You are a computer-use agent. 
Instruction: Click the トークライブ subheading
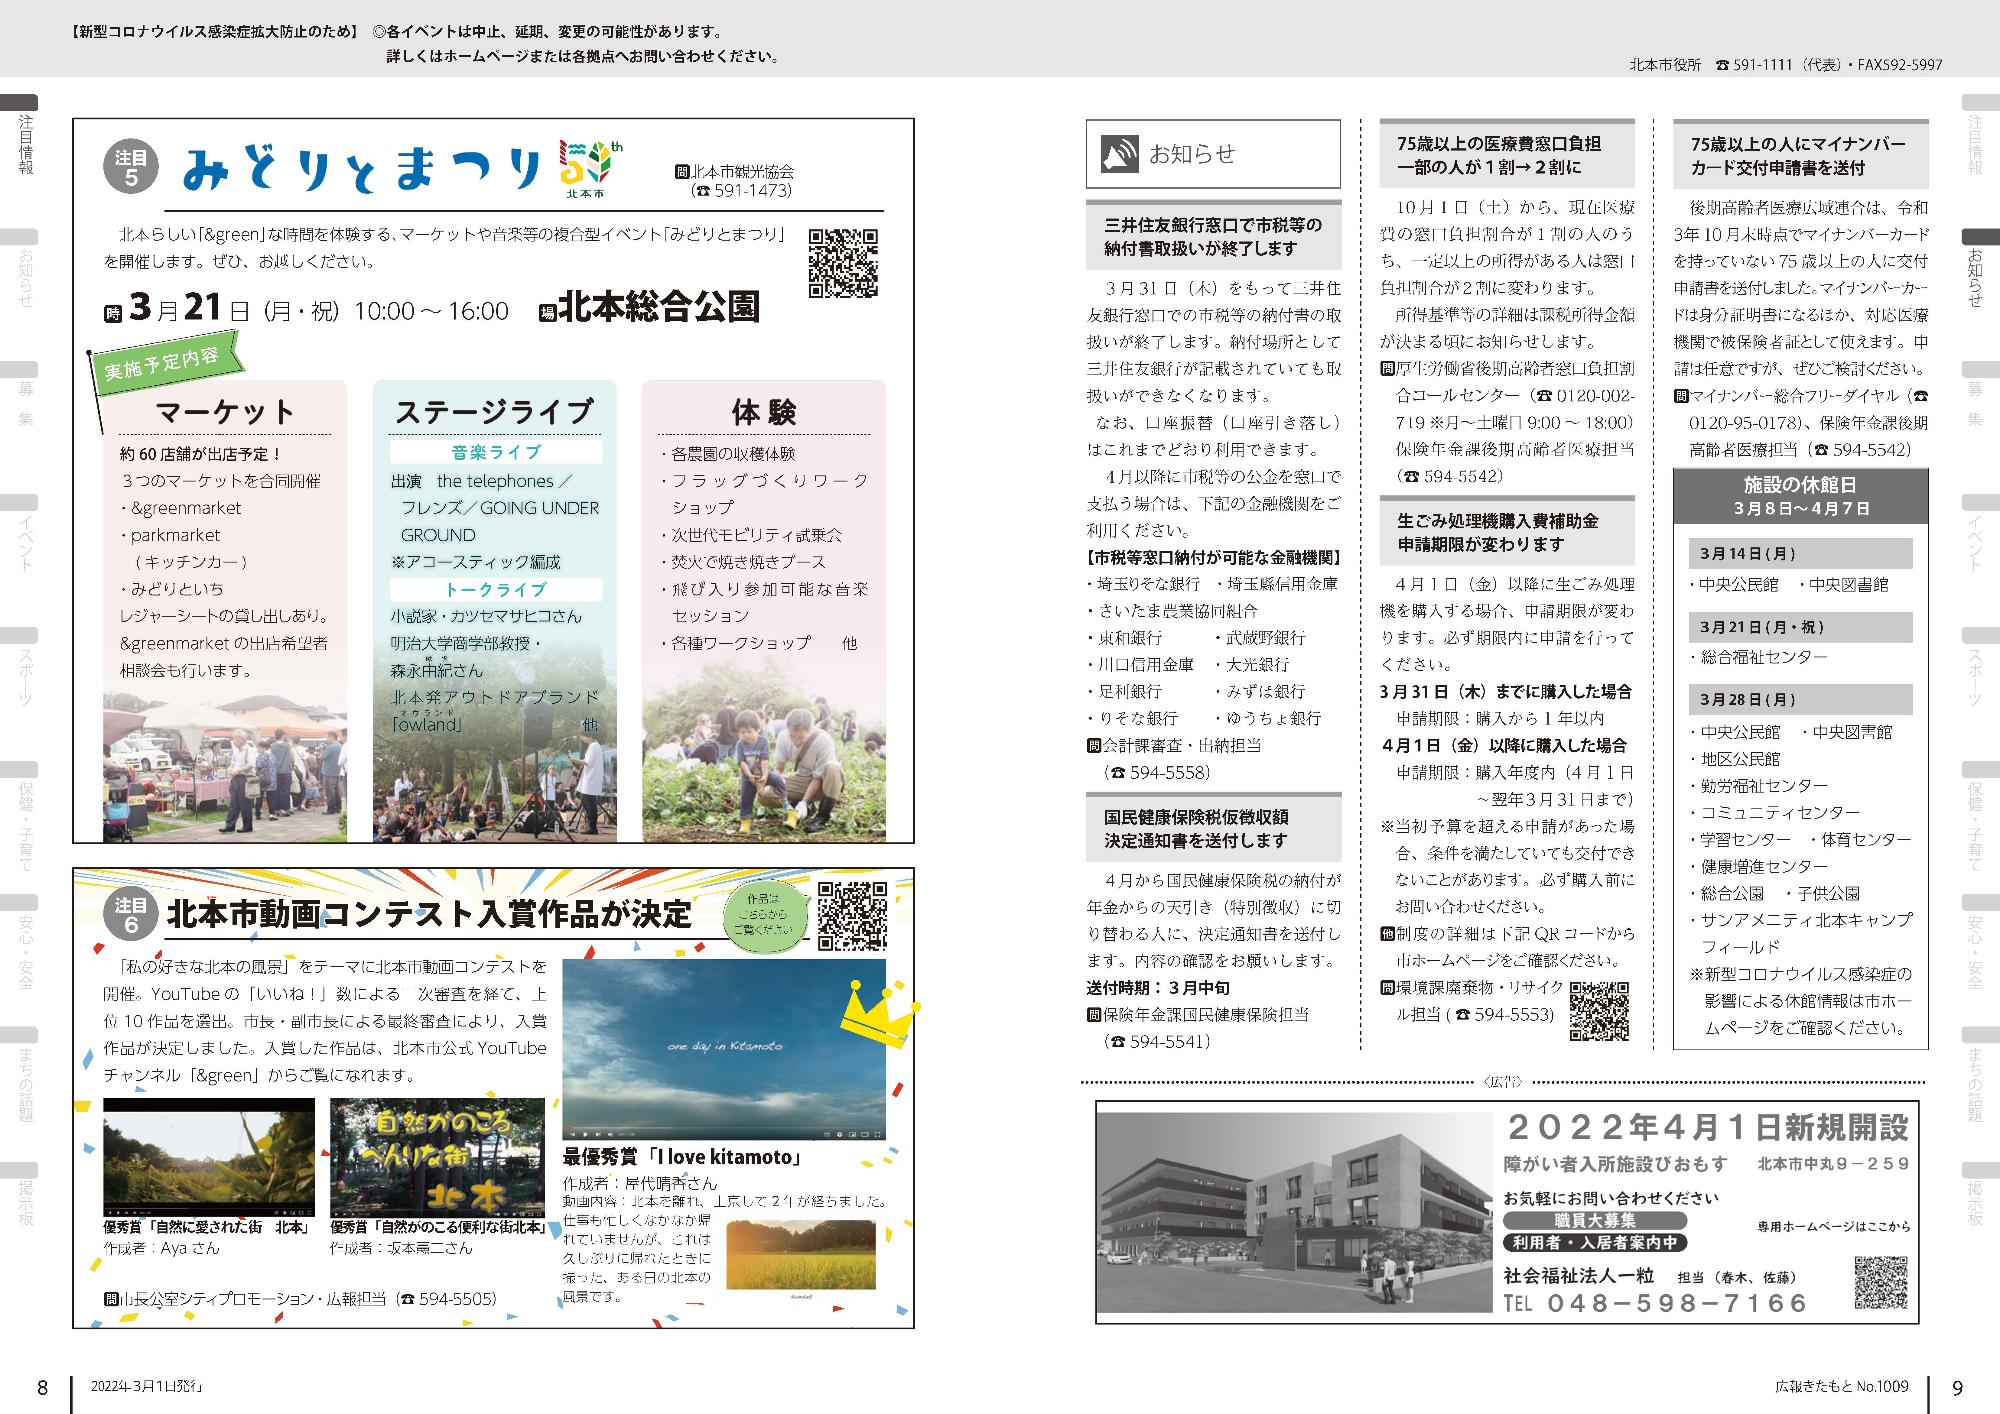(x=496, y=589)
